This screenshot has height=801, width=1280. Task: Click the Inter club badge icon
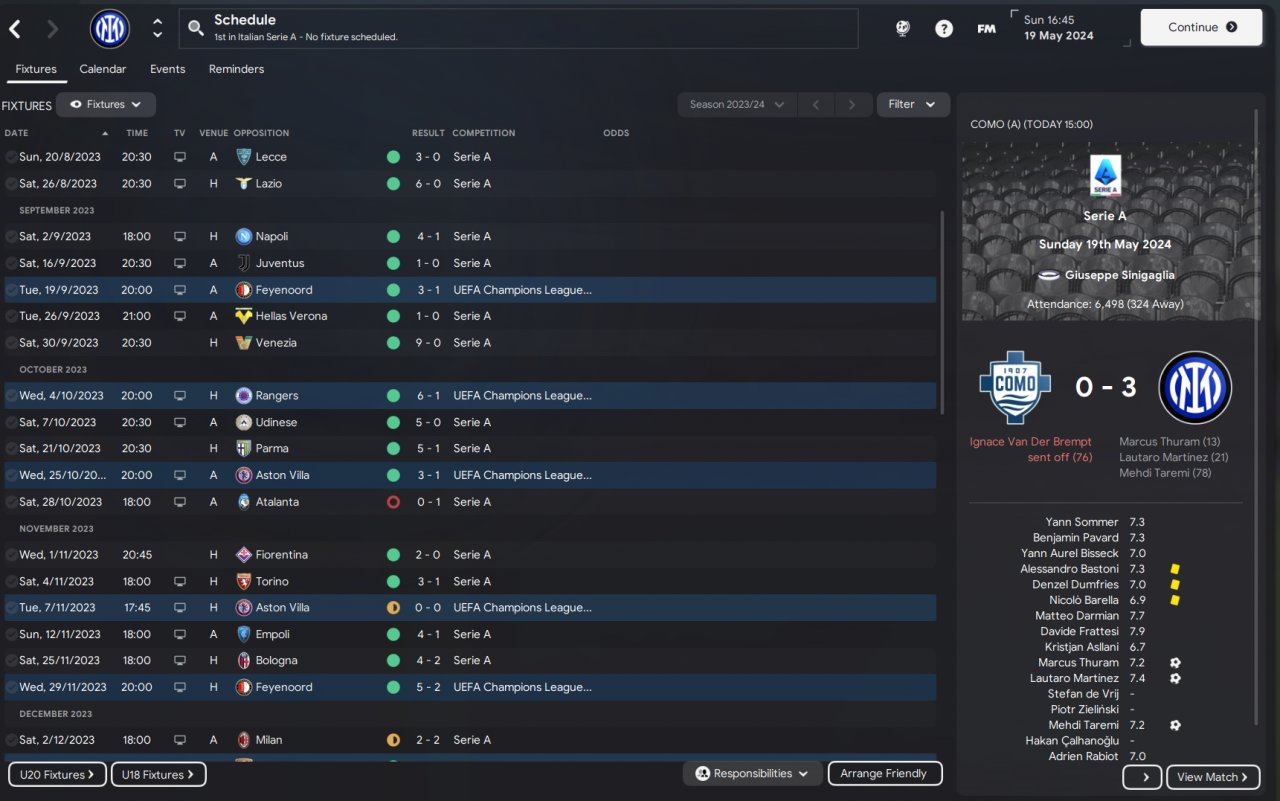click(110, 28)
